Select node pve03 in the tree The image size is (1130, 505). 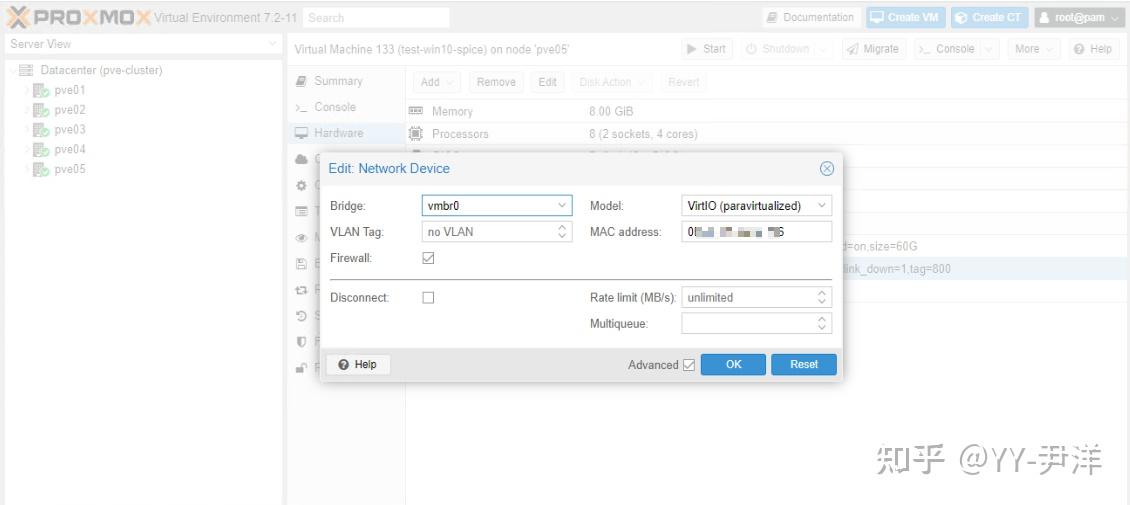point(70,130)
